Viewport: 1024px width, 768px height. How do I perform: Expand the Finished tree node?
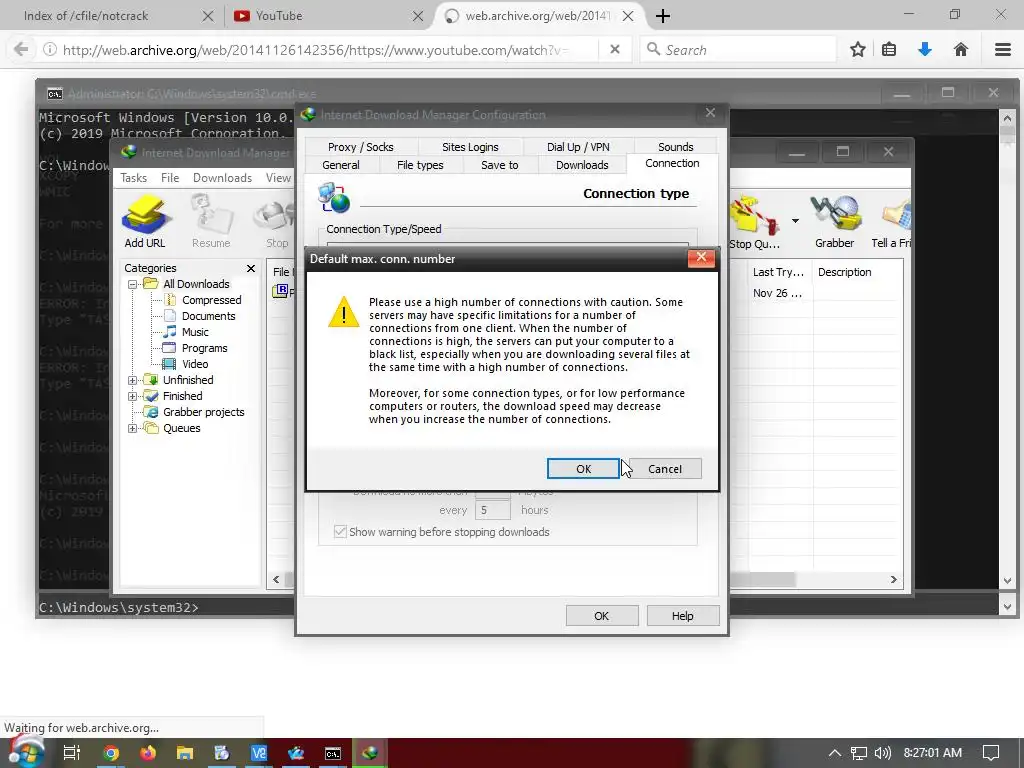[132, 396]
